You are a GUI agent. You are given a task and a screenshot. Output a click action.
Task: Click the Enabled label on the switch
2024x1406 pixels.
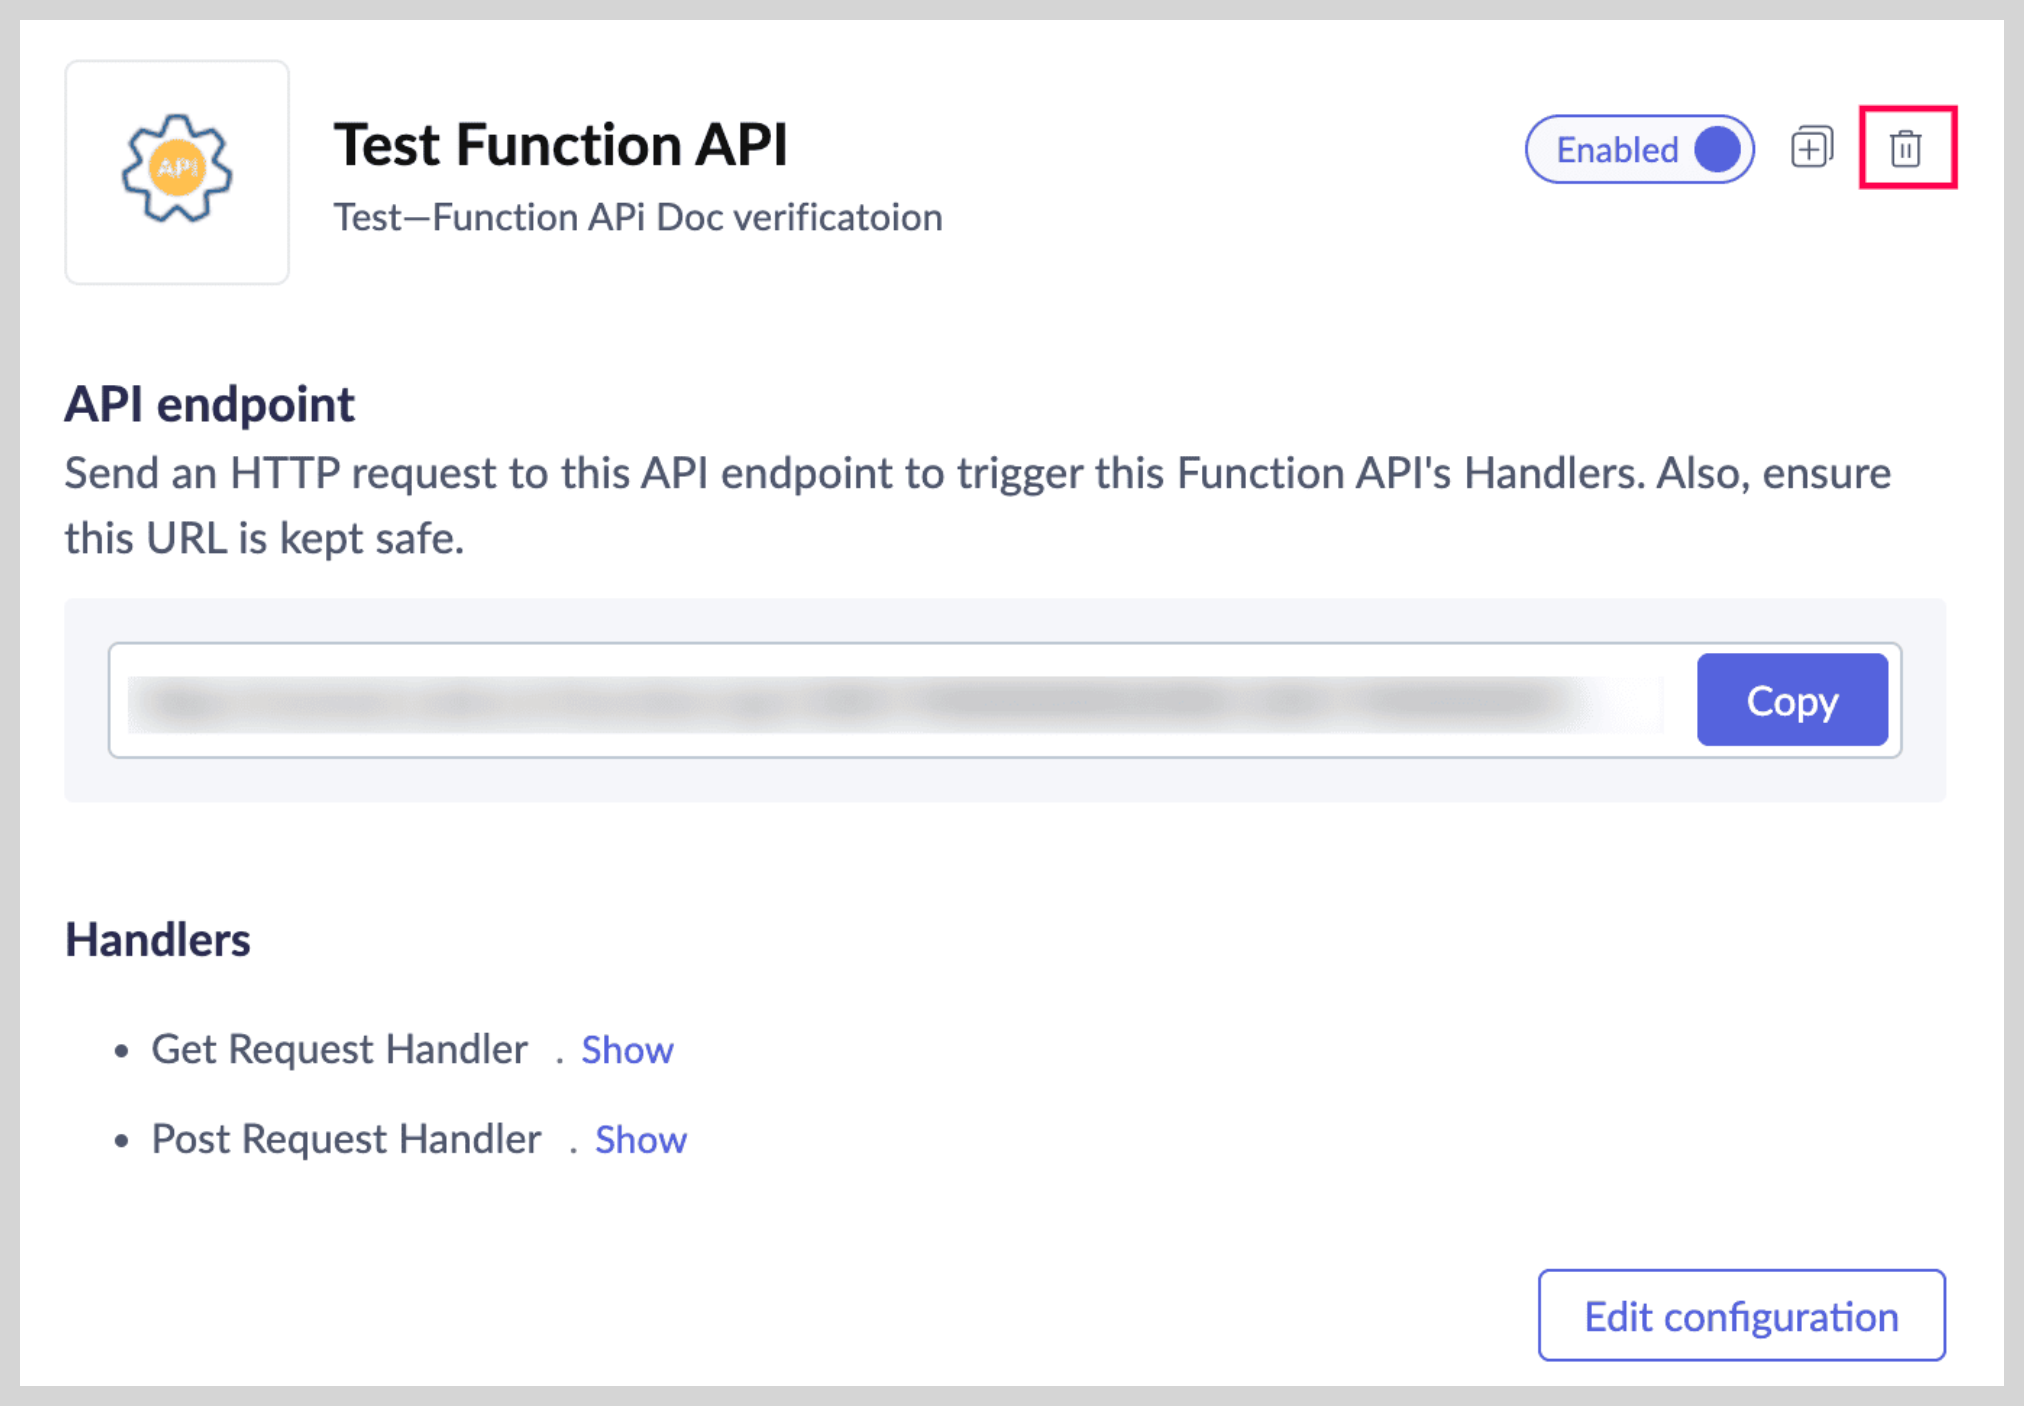click(1617, 150)
